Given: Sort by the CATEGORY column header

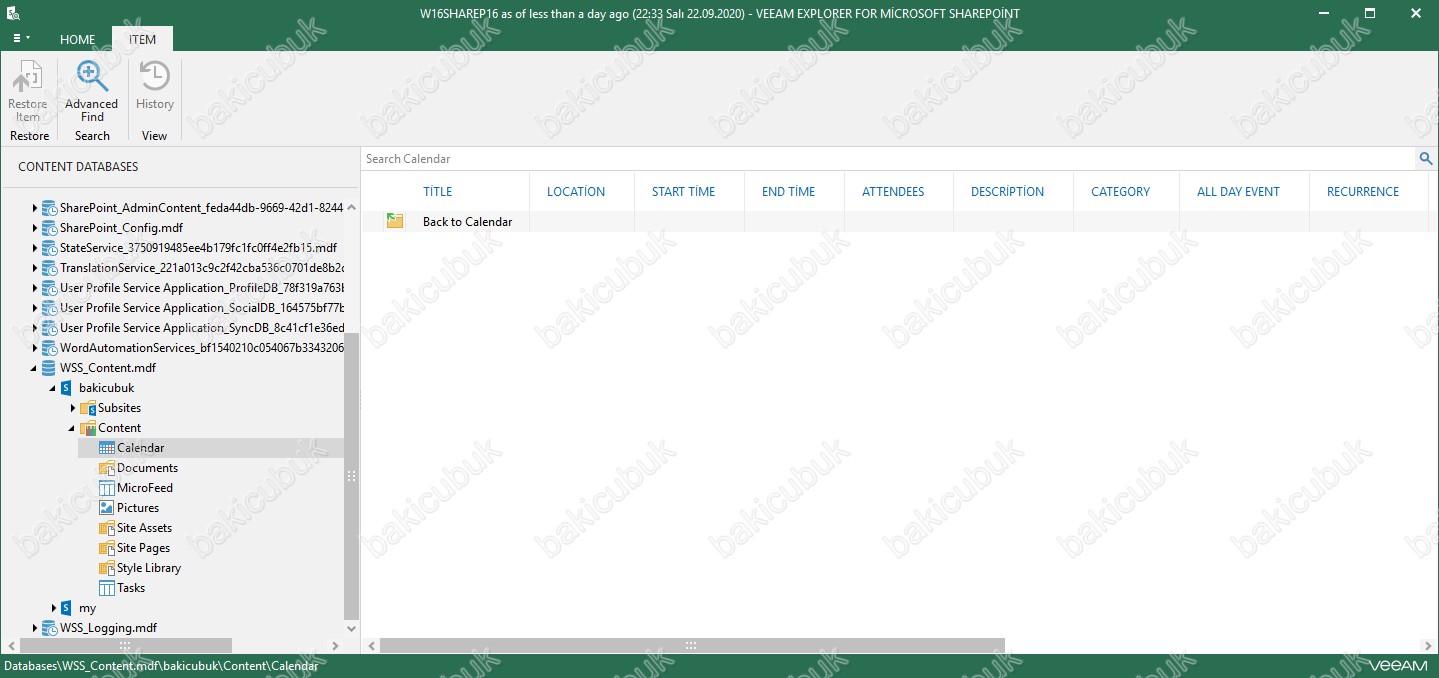Looking at the screenshot, I should point(1121,192).
